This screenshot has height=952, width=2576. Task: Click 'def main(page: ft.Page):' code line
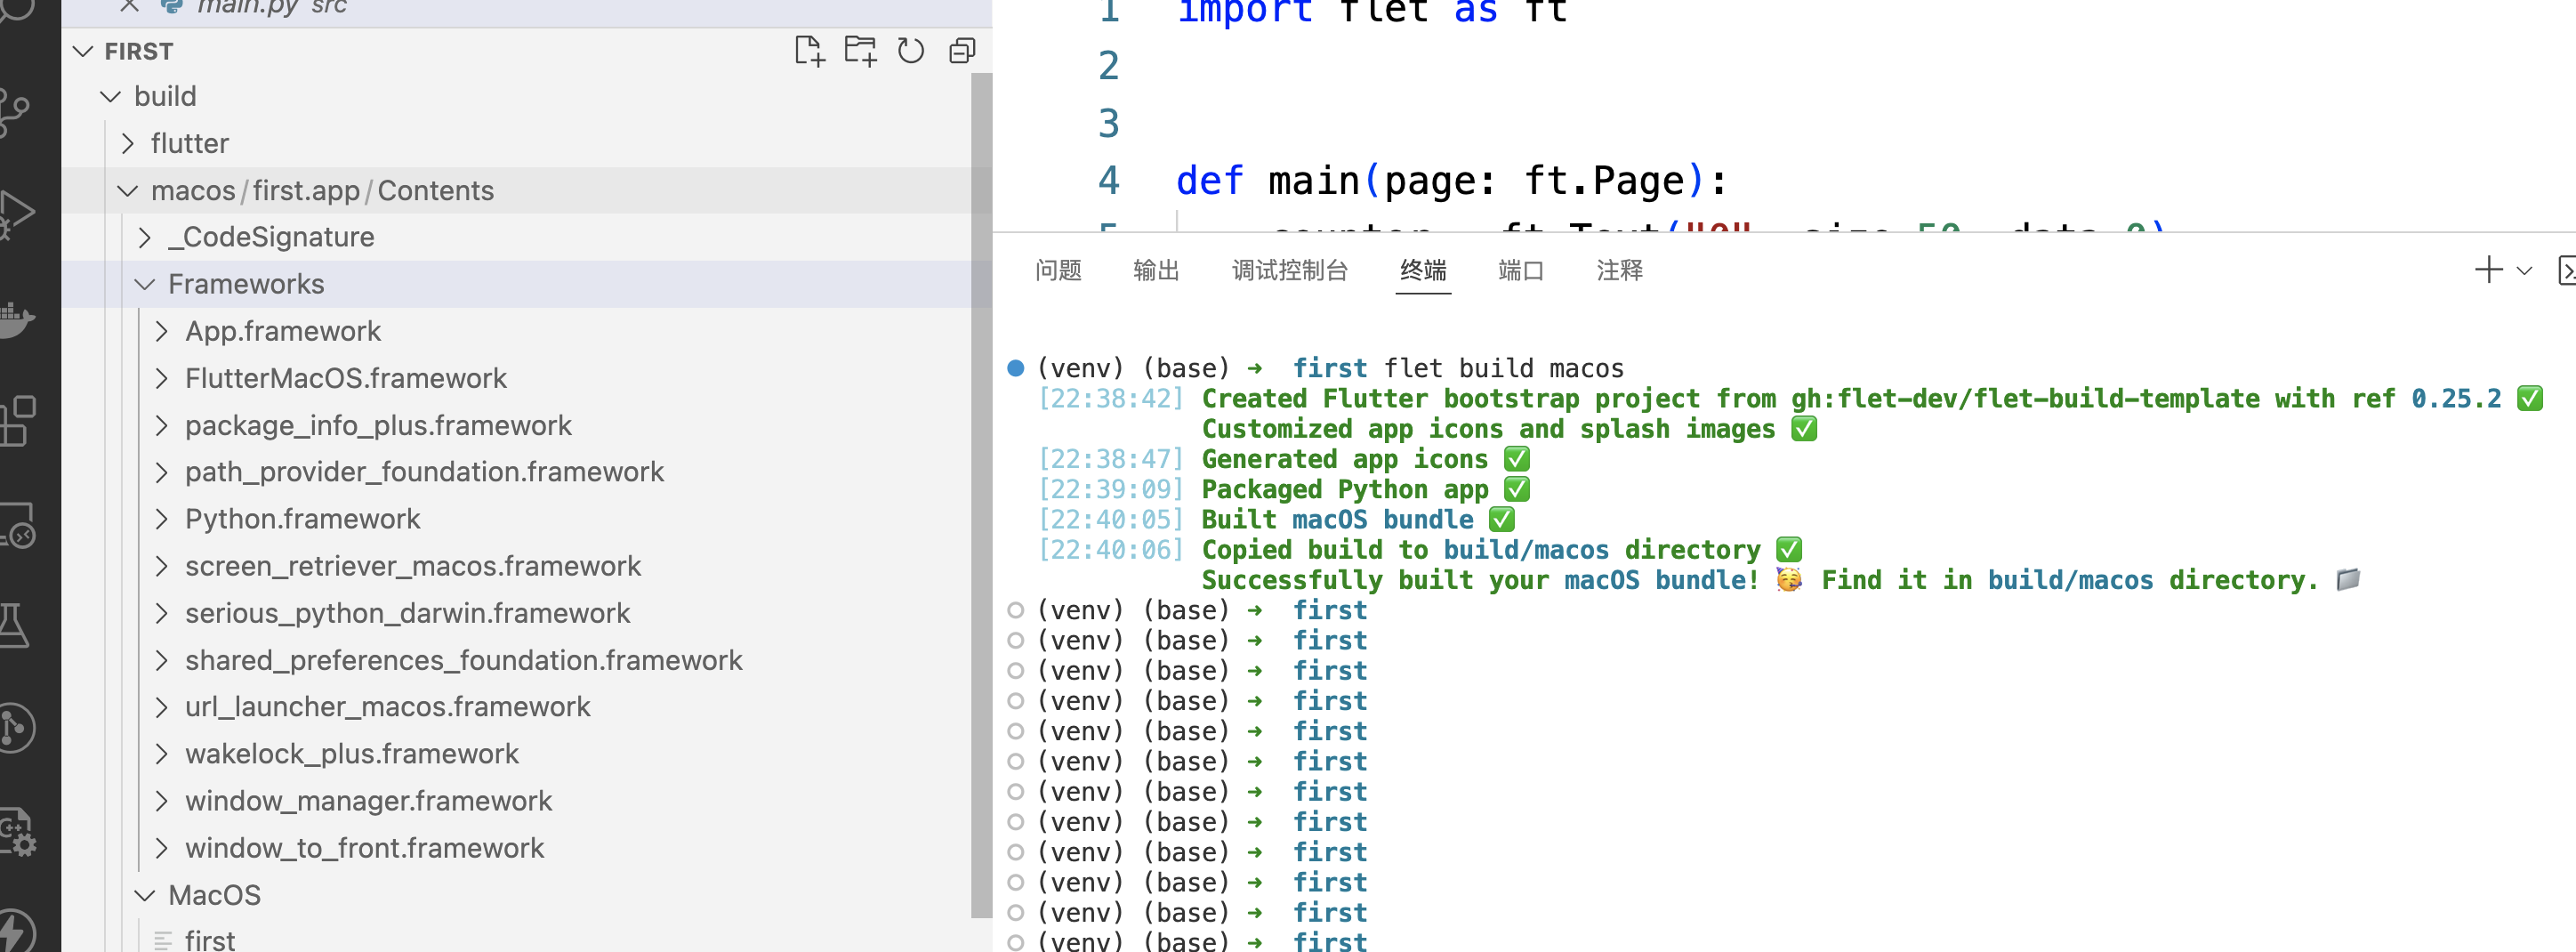(1451, 181)
